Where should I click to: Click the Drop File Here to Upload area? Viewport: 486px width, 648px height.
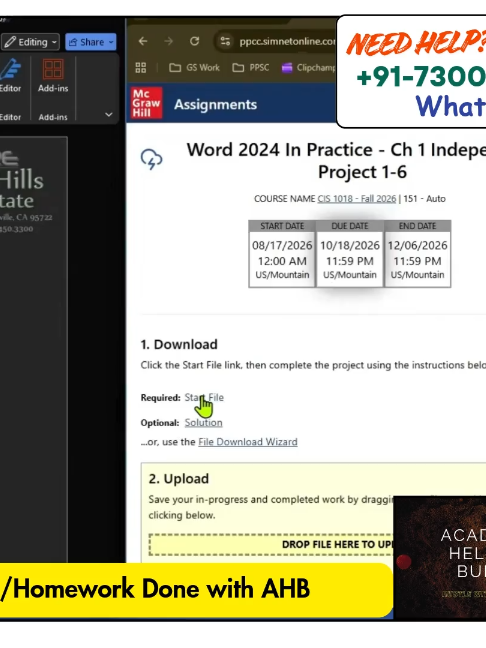(x=272, y=544)
